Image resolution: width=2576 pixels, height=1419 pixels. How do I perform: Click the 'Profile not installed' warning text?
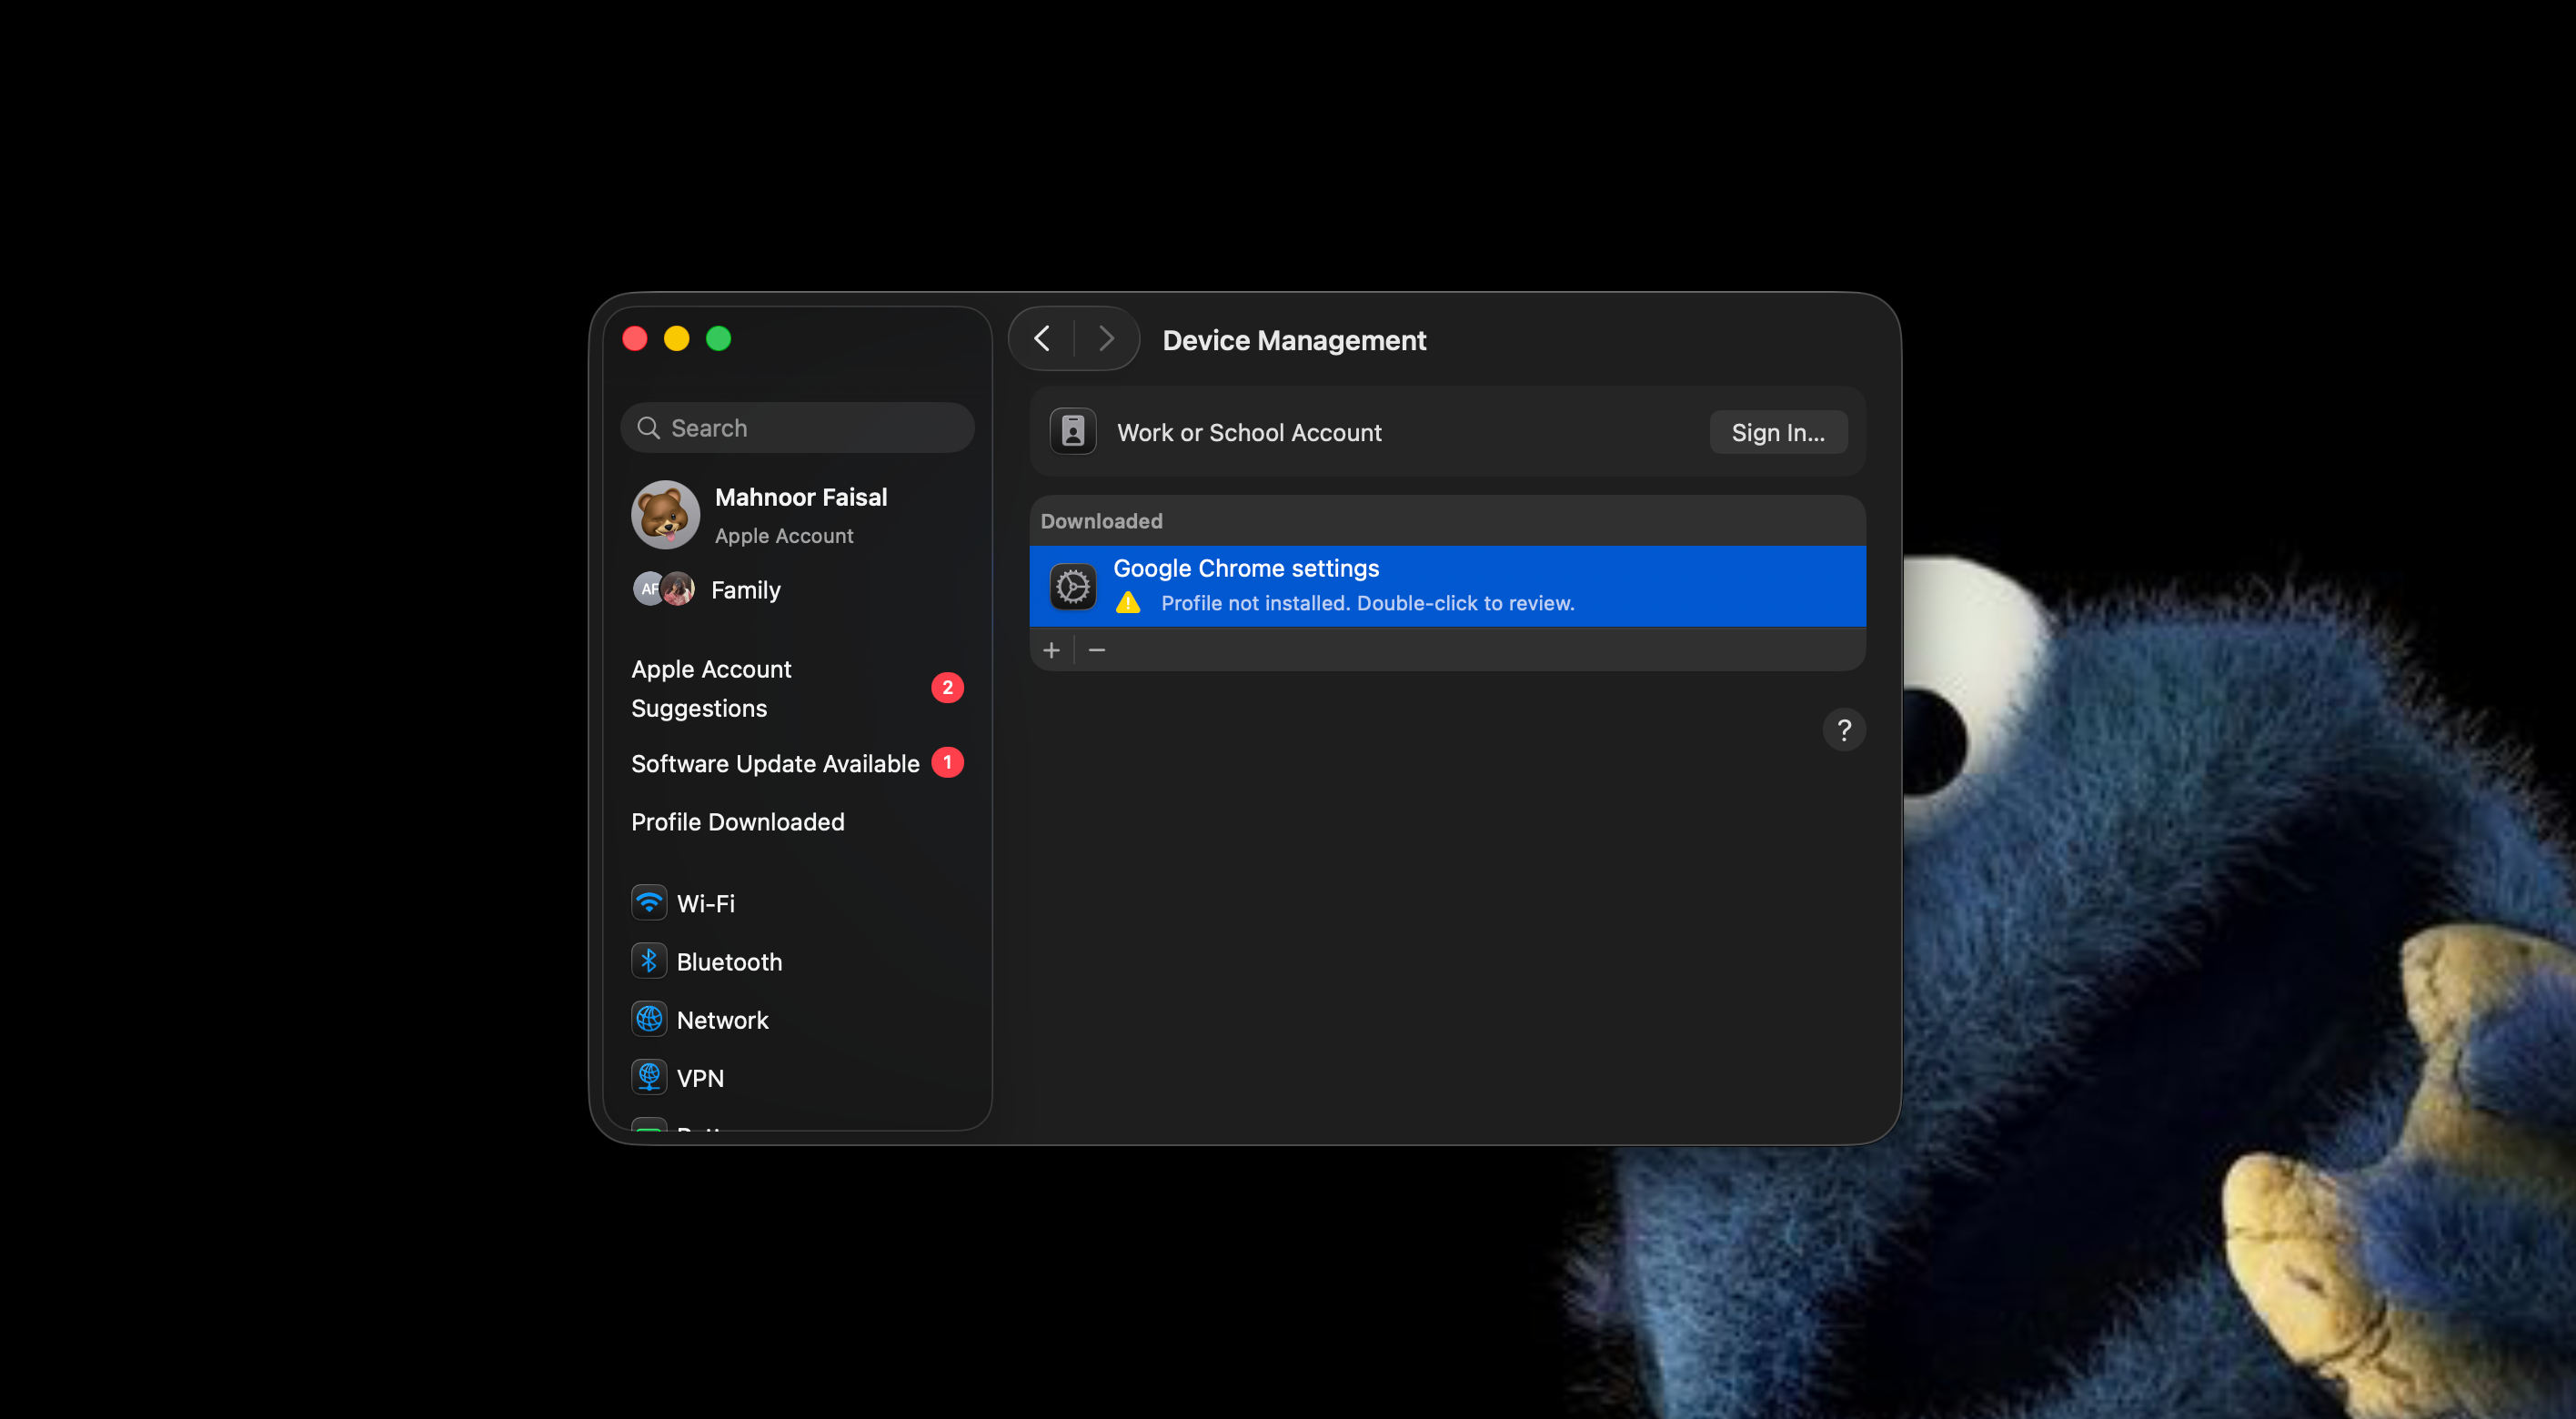coord(1367,603)
